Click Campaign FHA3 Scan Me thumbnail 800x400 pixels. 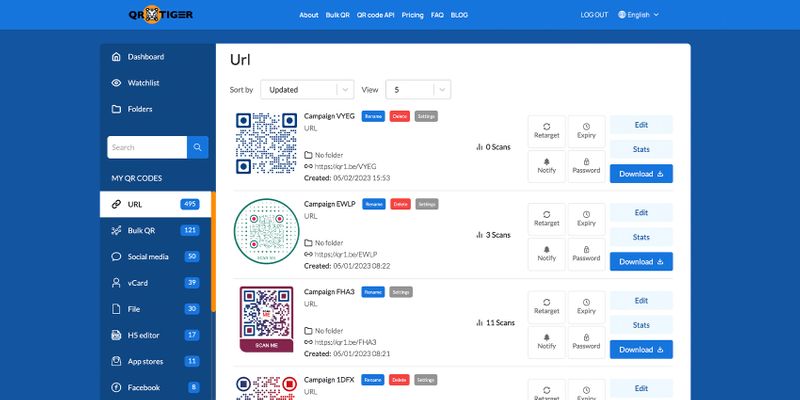click(266, 319)
